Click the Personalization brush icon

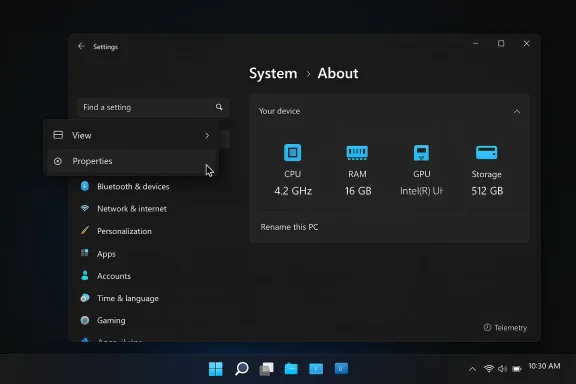[x=85, y=231]
